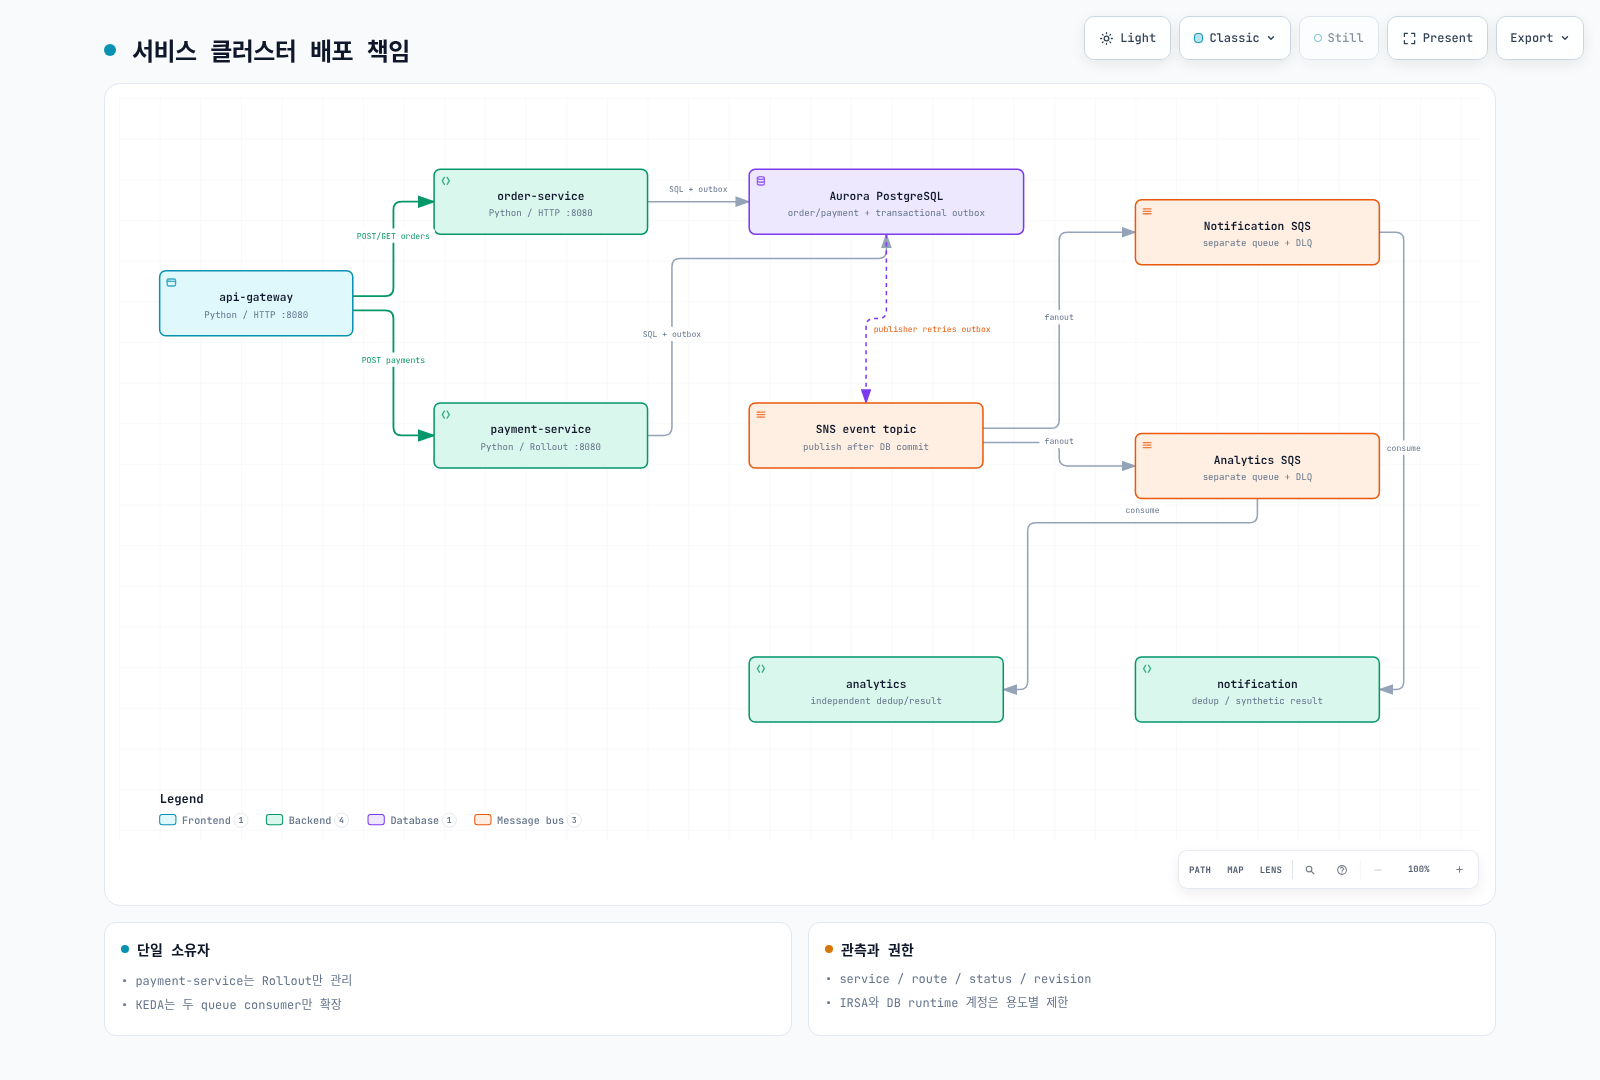Select the Database legend entry
The image size is (1600, 1080).
click(412, 820)
